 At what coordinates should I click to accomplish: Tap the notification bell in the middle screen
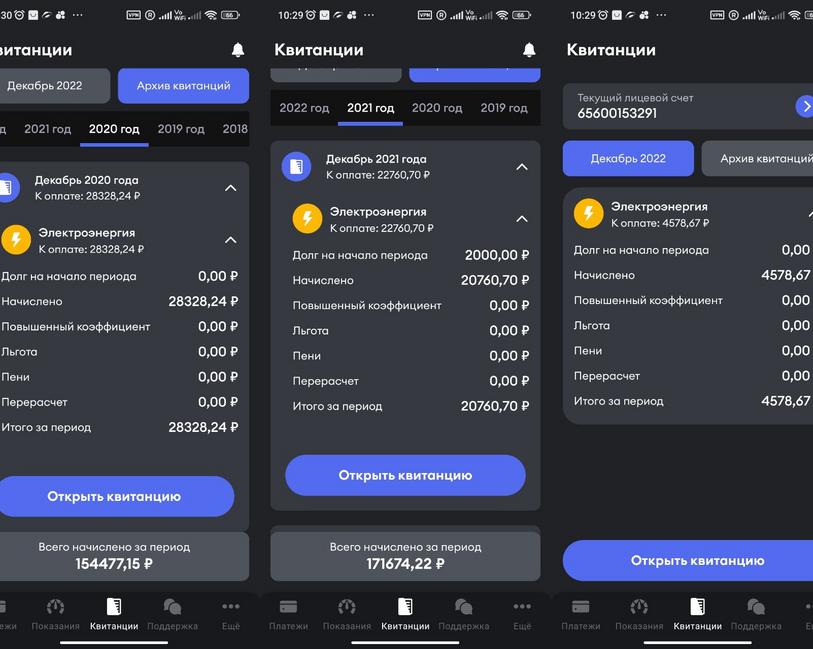[x=529, y=50]
